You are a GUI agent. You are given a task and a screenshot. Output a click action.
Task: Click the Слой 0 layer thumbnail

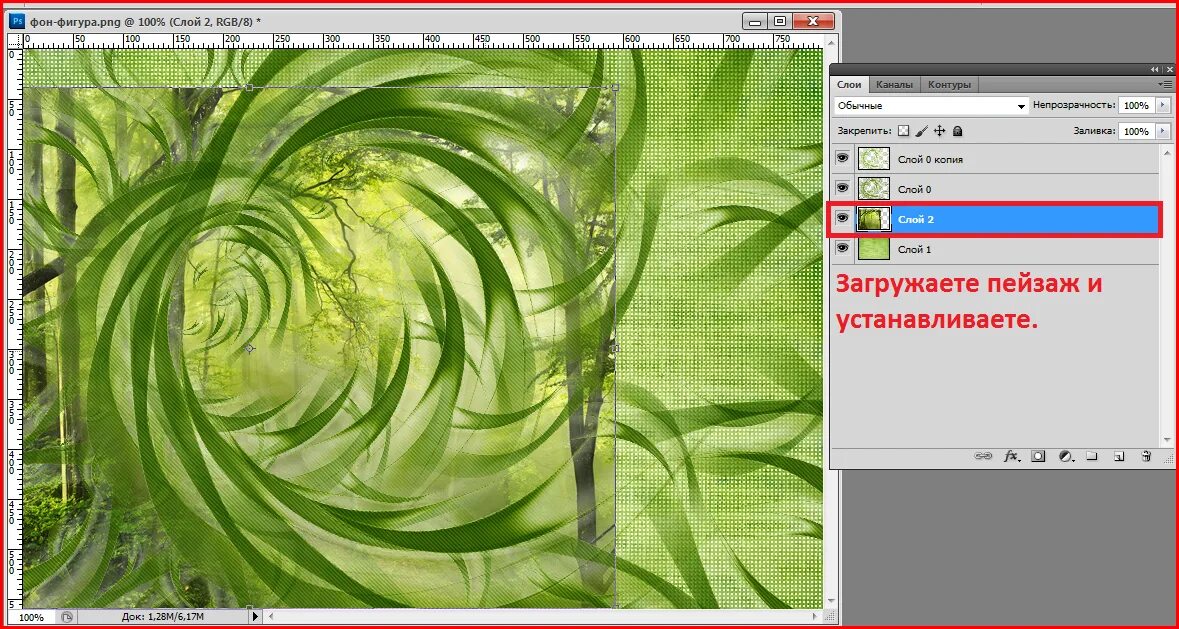coord(874,188)
